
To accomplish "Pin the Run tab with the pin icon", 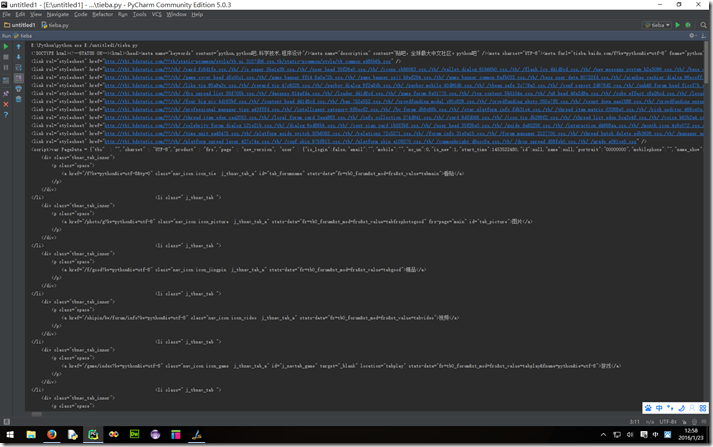I will click(6, 94).
